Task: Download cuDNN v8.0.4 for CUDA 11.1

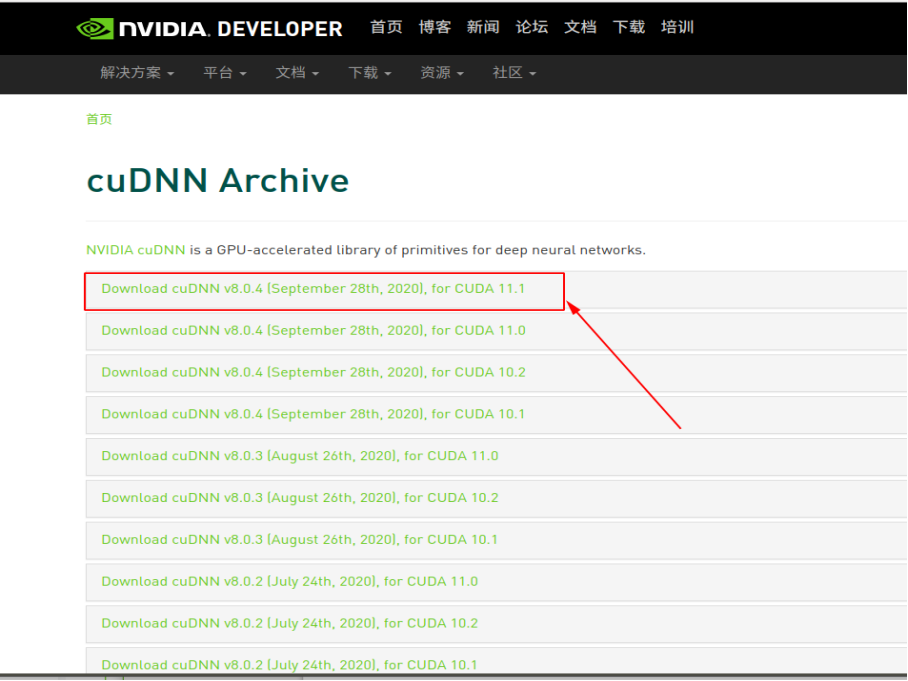Action: click(312, 288)
